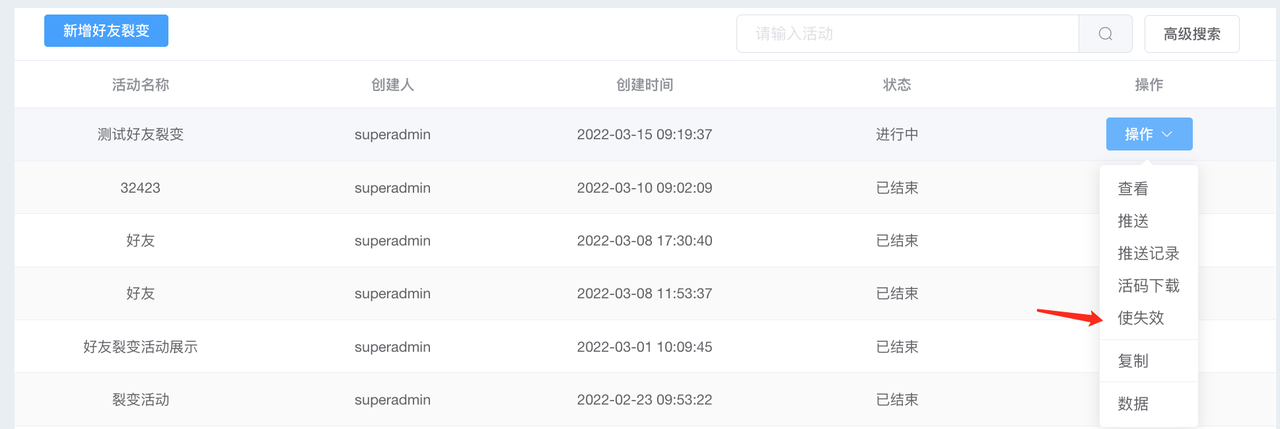1280x429 pixels.
Task: Click the 裂变活动 row name
Action: 141,400
